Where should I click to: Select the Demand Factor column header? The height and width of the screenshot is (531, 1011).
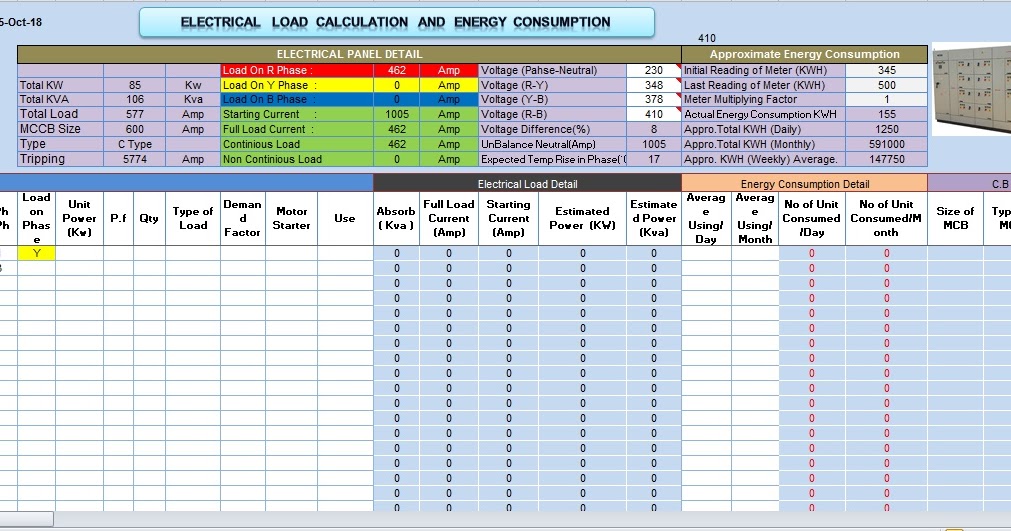point(242,218)
